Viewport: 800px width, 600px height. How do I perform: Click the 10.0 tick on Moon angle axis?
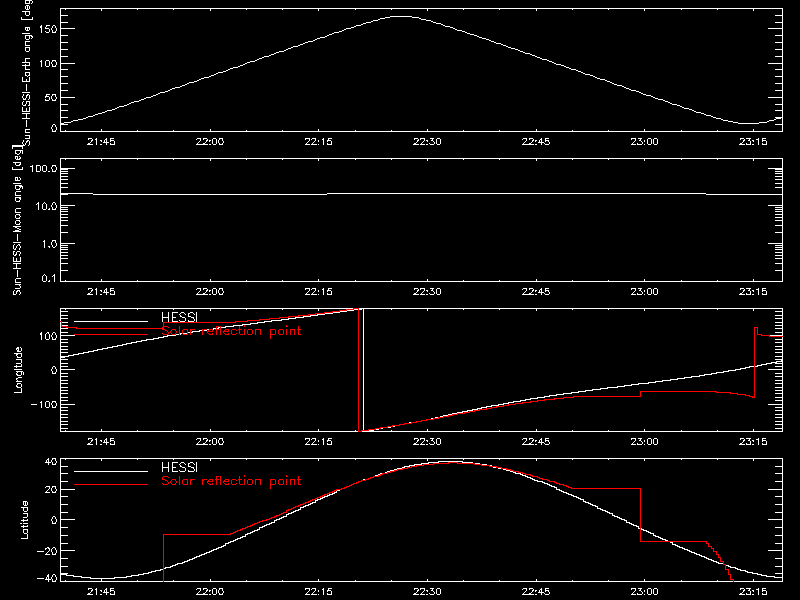pyautogui.click(x=46, y=206)
